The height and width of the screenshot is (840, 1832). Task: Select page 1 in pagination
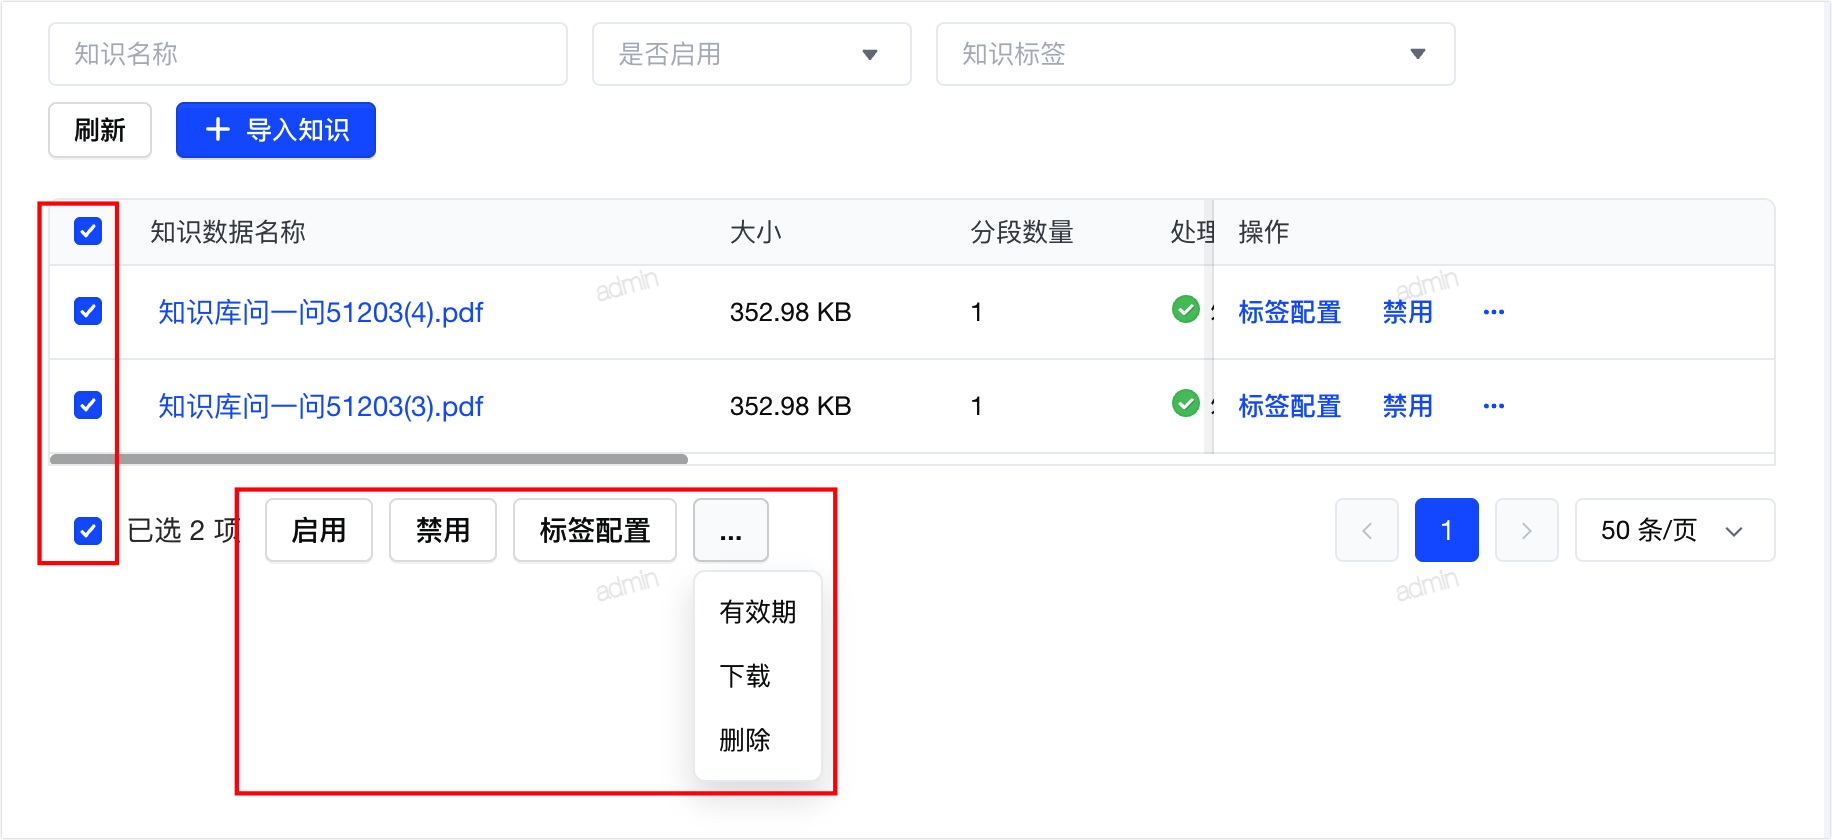tap(1446, 530)
